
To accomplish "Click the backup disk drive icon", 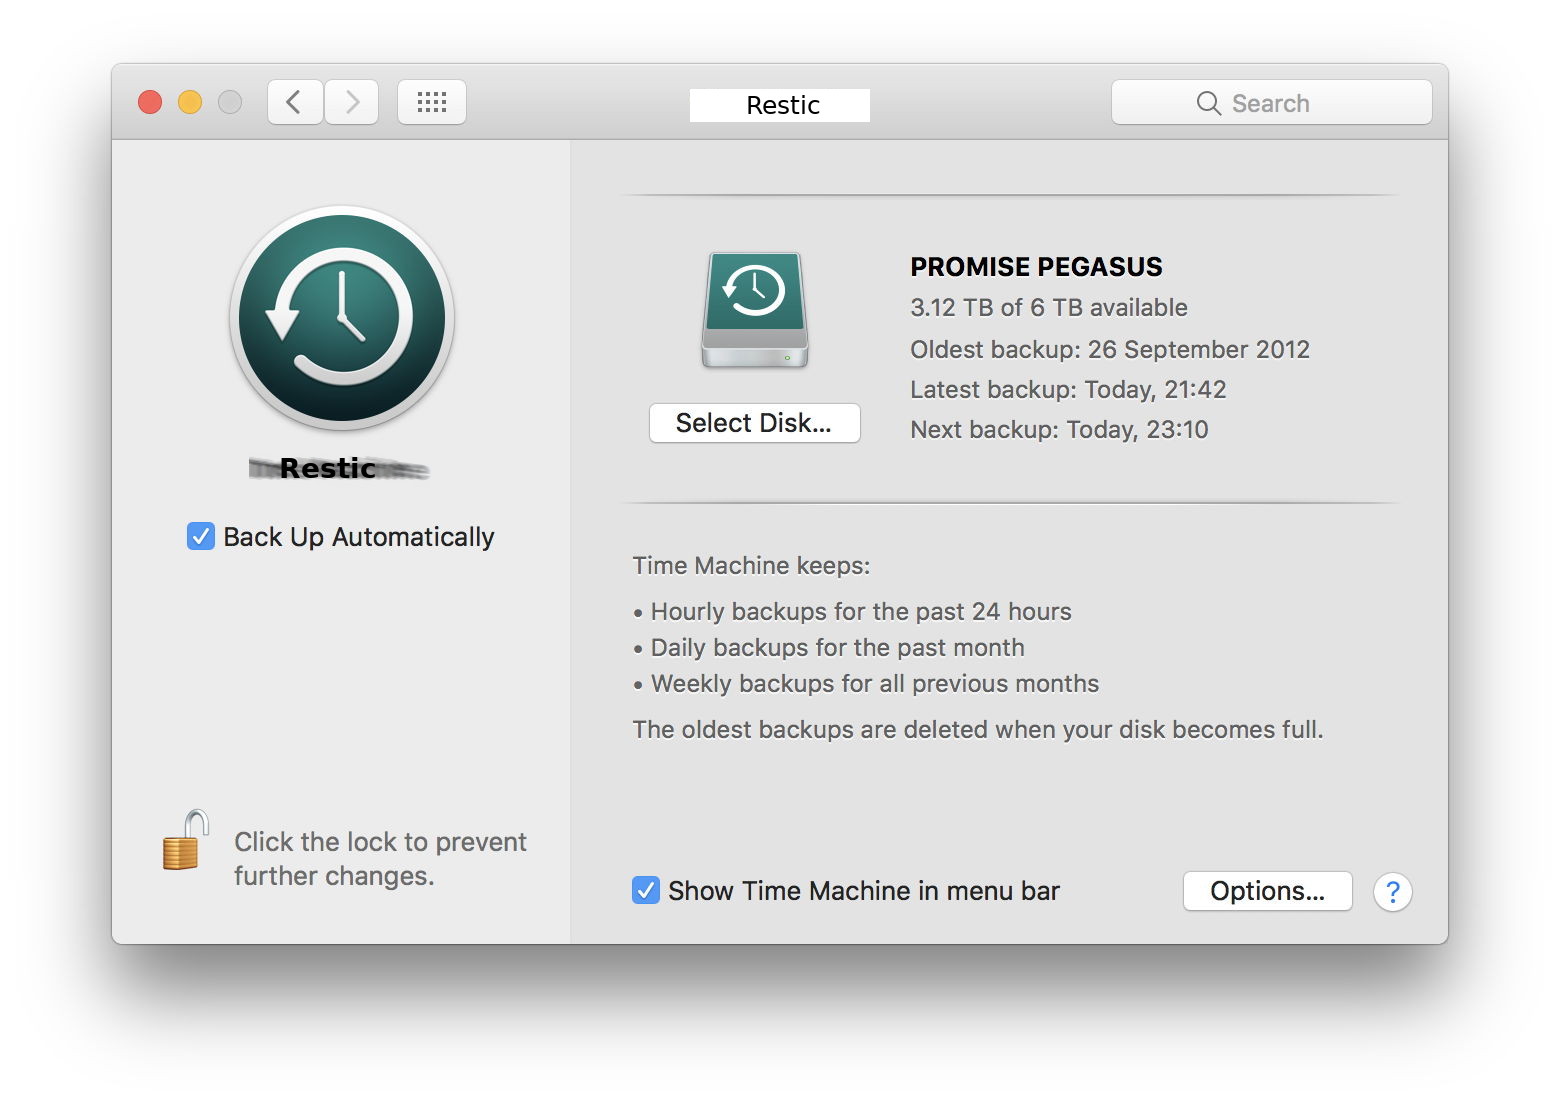I will tap(755, 310).
